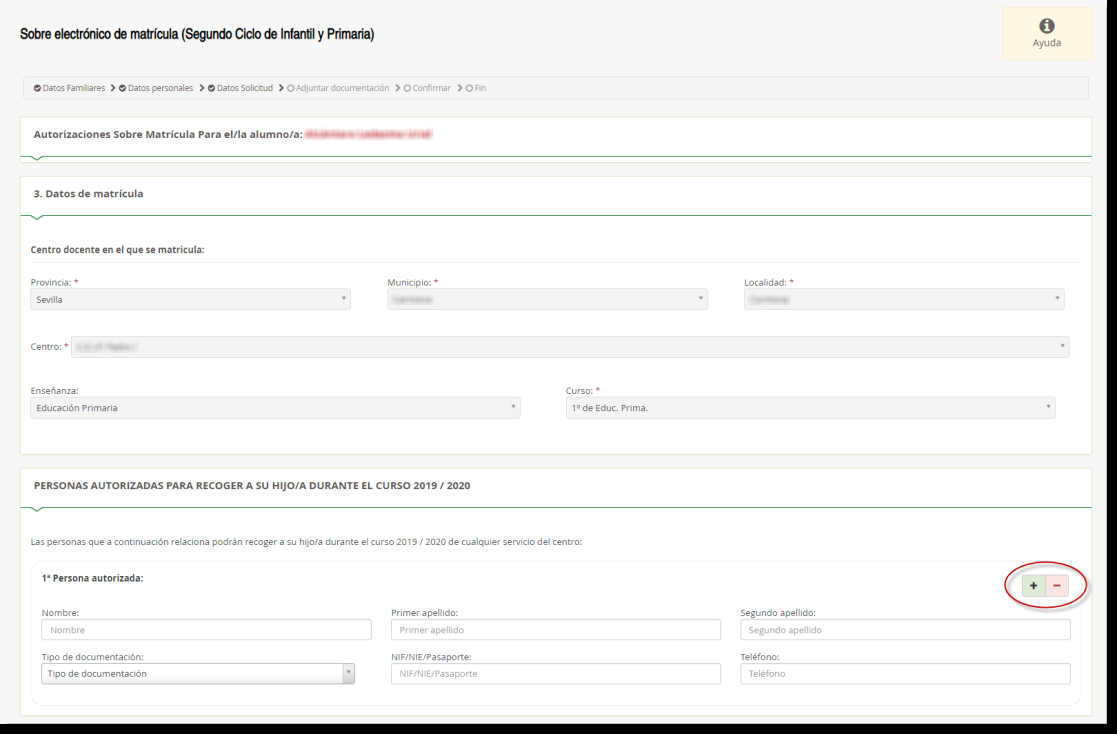The width and height of the screenshot is (1117, 734).
Task: Add another authorized person with plus button
Action: 1033,586
